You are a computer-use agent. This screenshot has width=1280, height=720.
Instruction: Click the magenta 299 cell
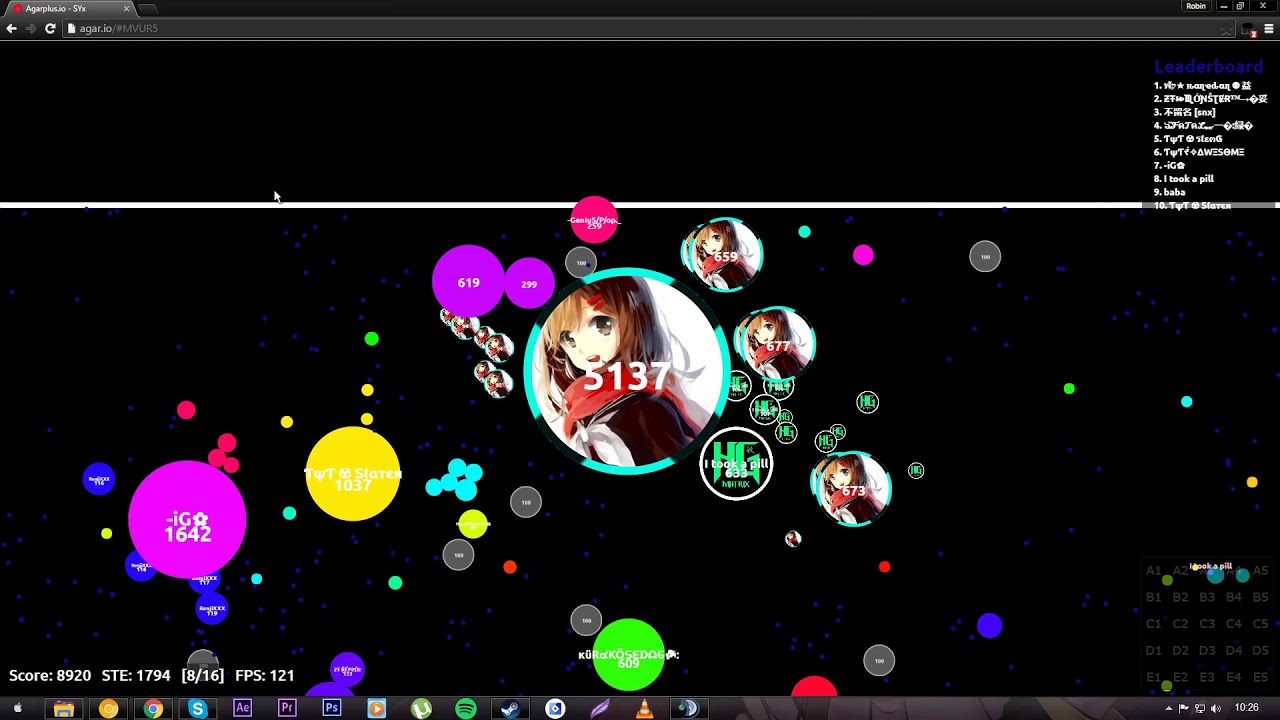click(x=529, y=284)
